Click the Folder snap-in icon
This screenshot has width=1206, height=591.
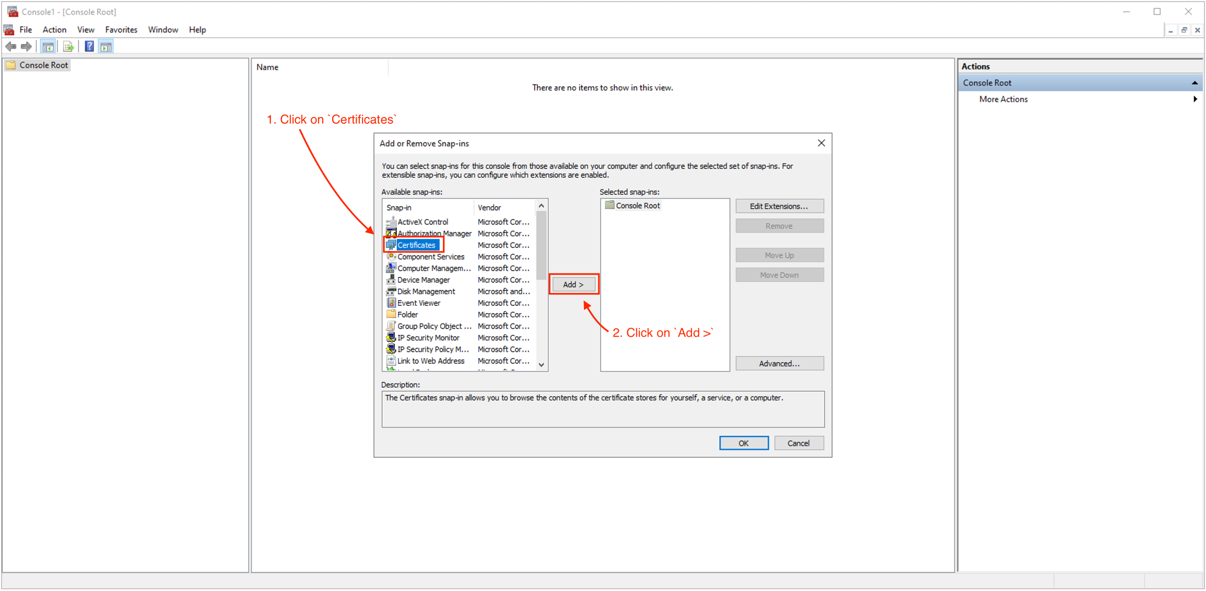pyautogui.click(x=391, y=314)
